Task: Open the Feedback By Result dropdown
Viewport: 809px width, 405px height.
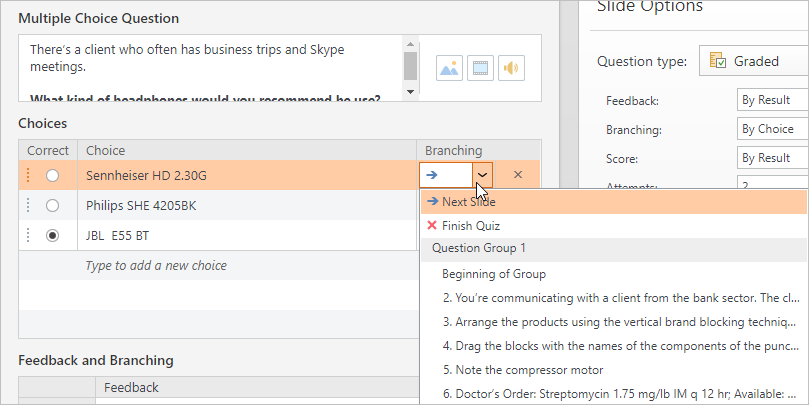Action: pyautogui.click(x=772, y=100)
